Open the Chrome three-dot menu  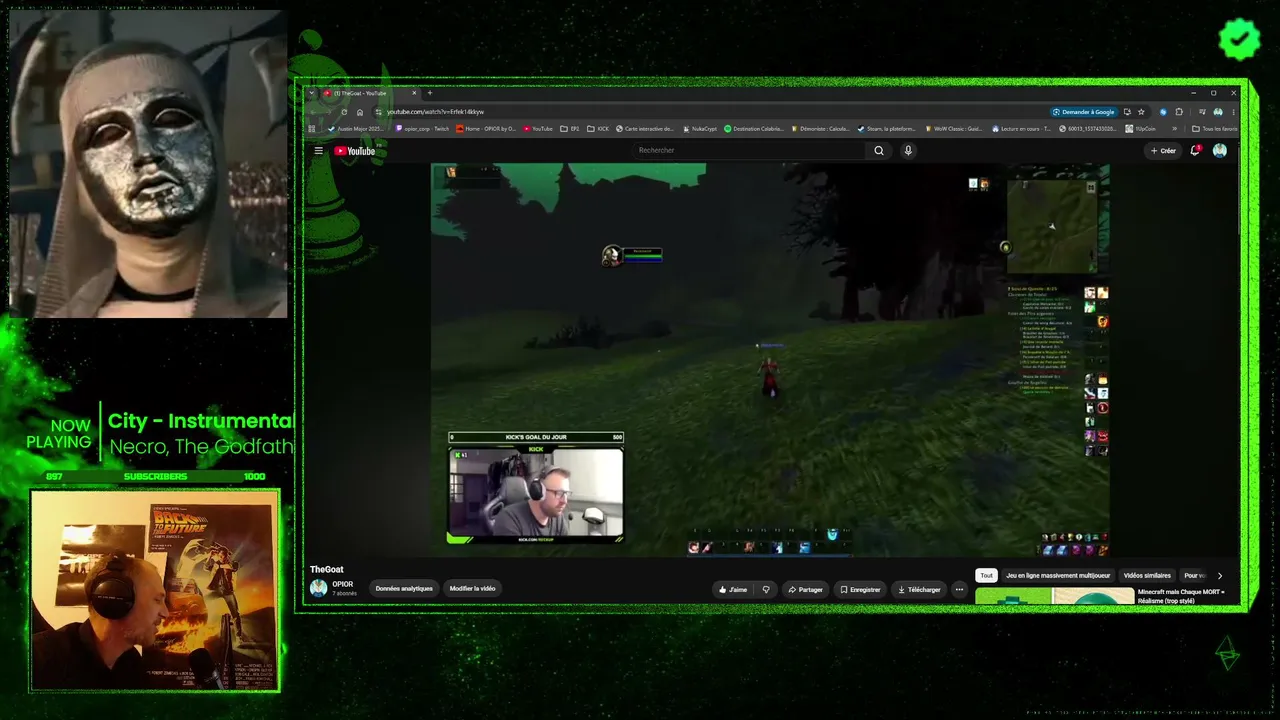click(x=1233, y=112)
